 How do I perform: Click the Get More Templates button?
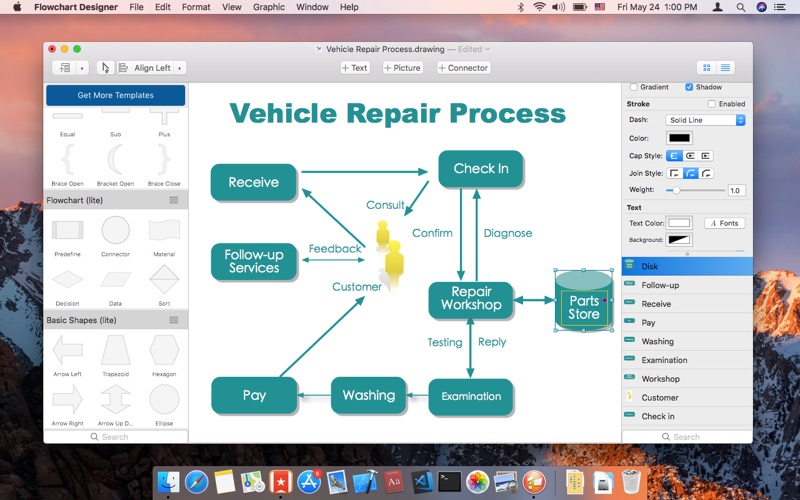[116, 95]
